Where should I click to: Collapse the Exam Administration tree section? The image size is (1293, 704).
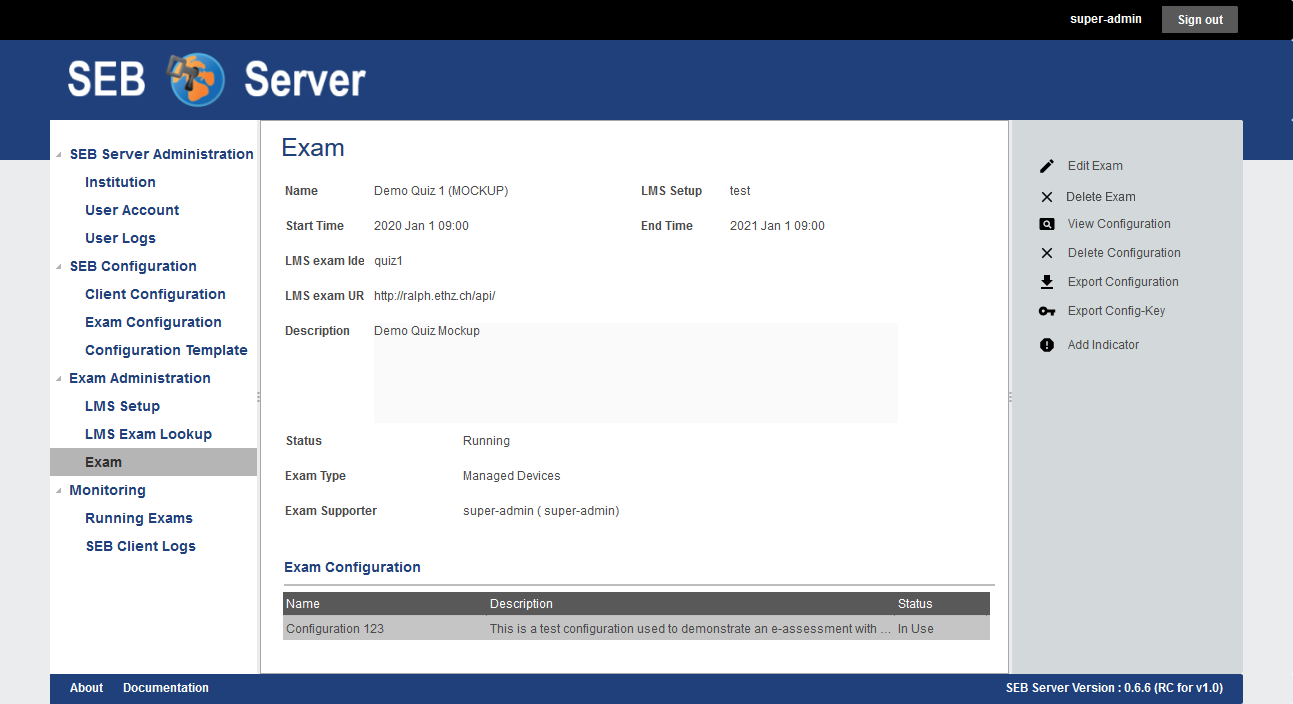[x=59, y=378]
